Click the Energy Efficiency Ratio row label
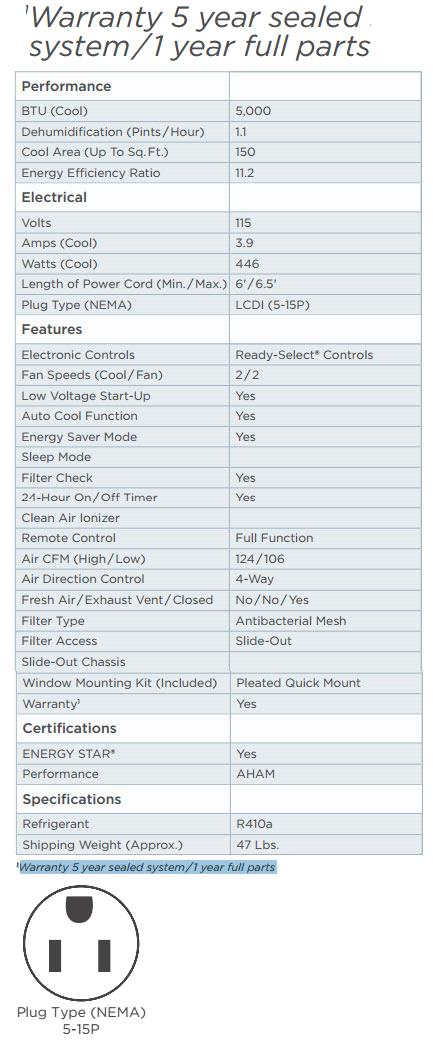 [91, 173]
